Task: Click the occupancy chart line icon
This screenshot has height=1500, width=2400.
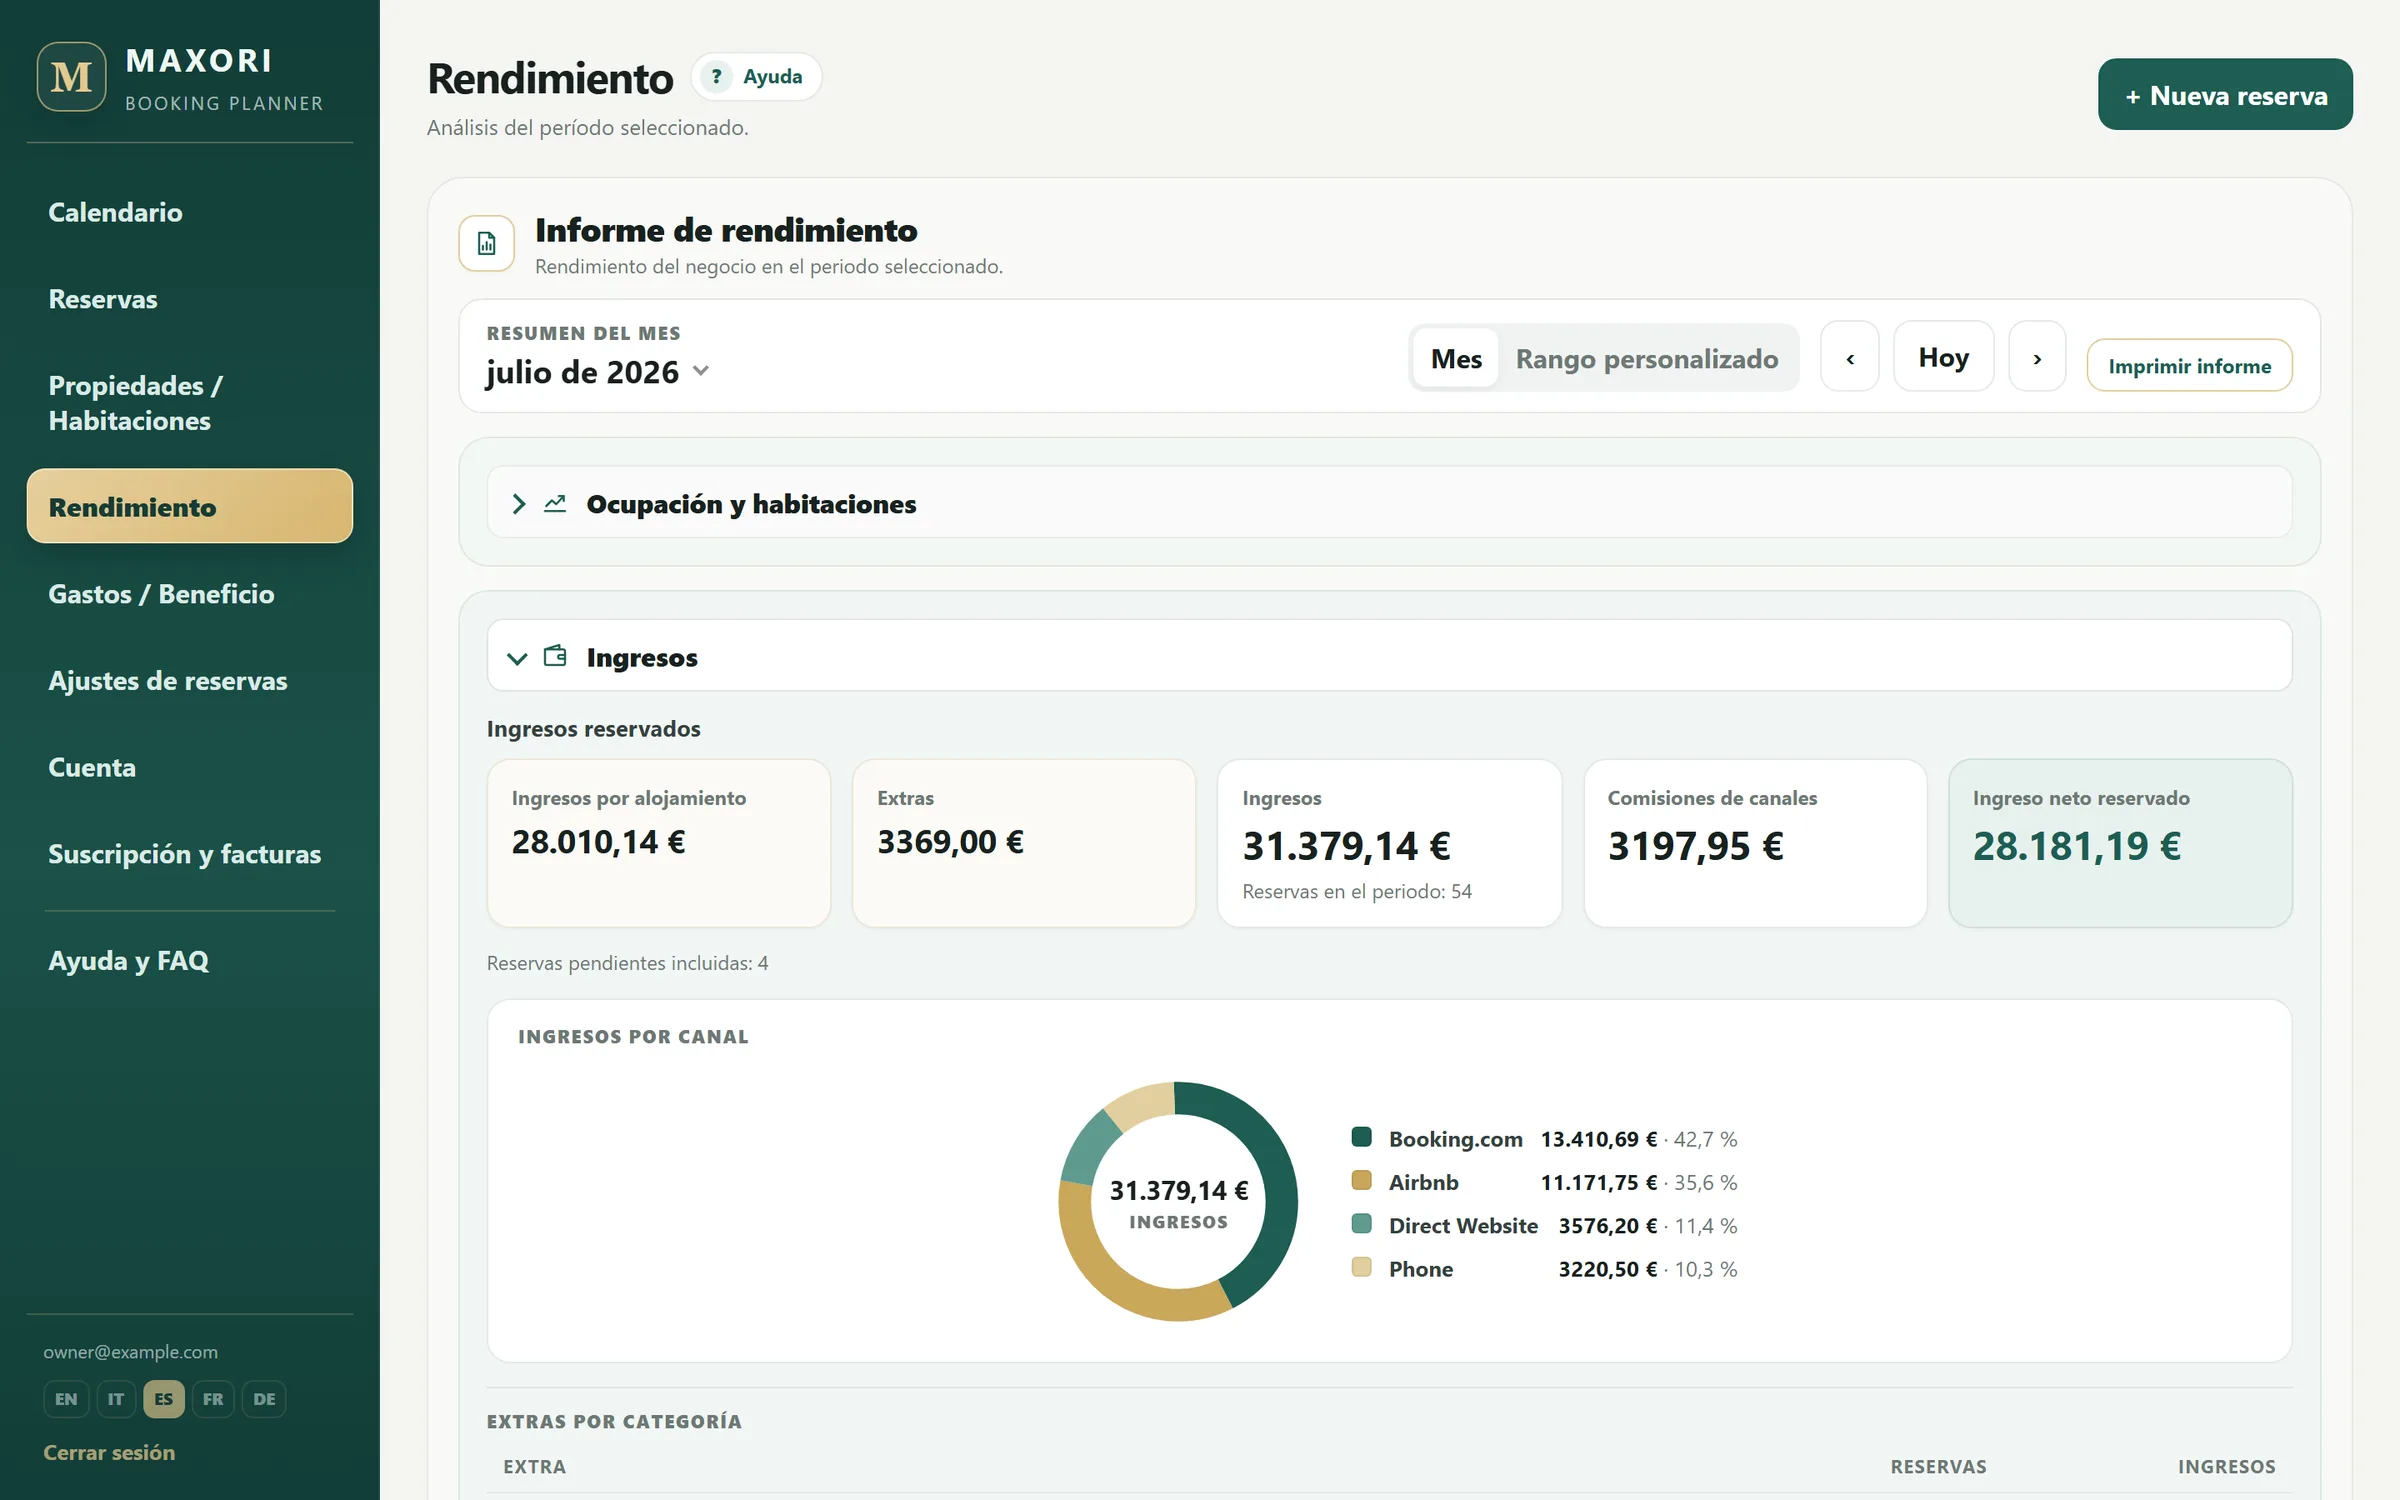Action: (x=555, y=504)
